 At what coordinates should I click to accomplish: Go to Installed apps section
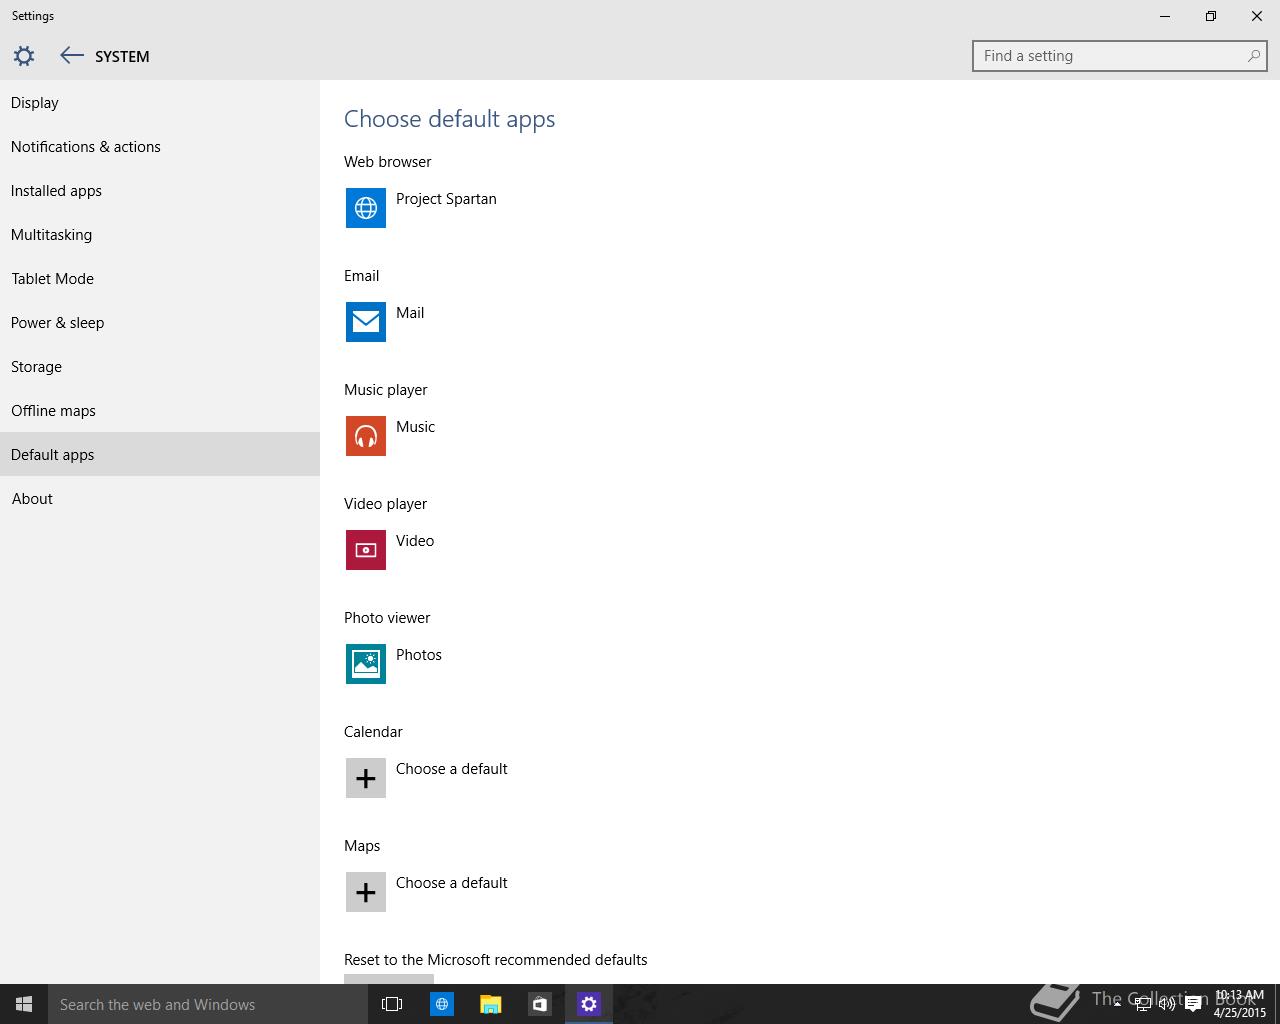click(160, 190)
